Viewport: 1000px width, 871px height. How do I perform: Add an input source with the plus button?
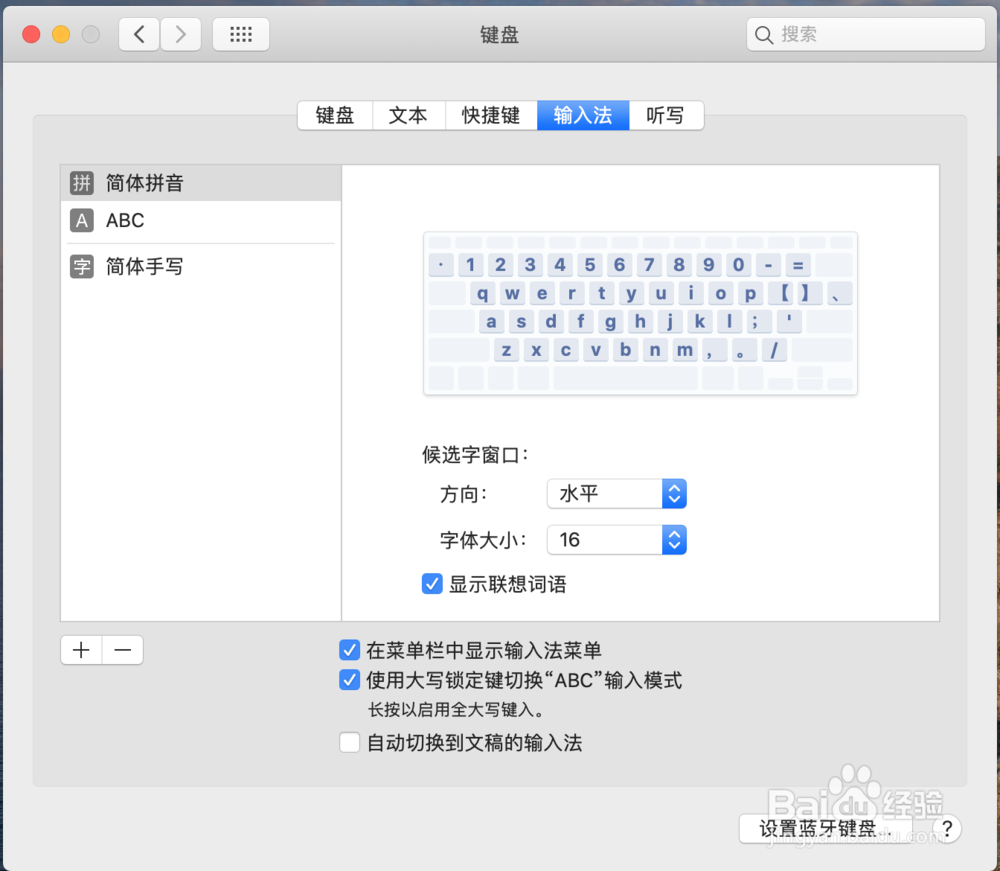coord(81,649)
